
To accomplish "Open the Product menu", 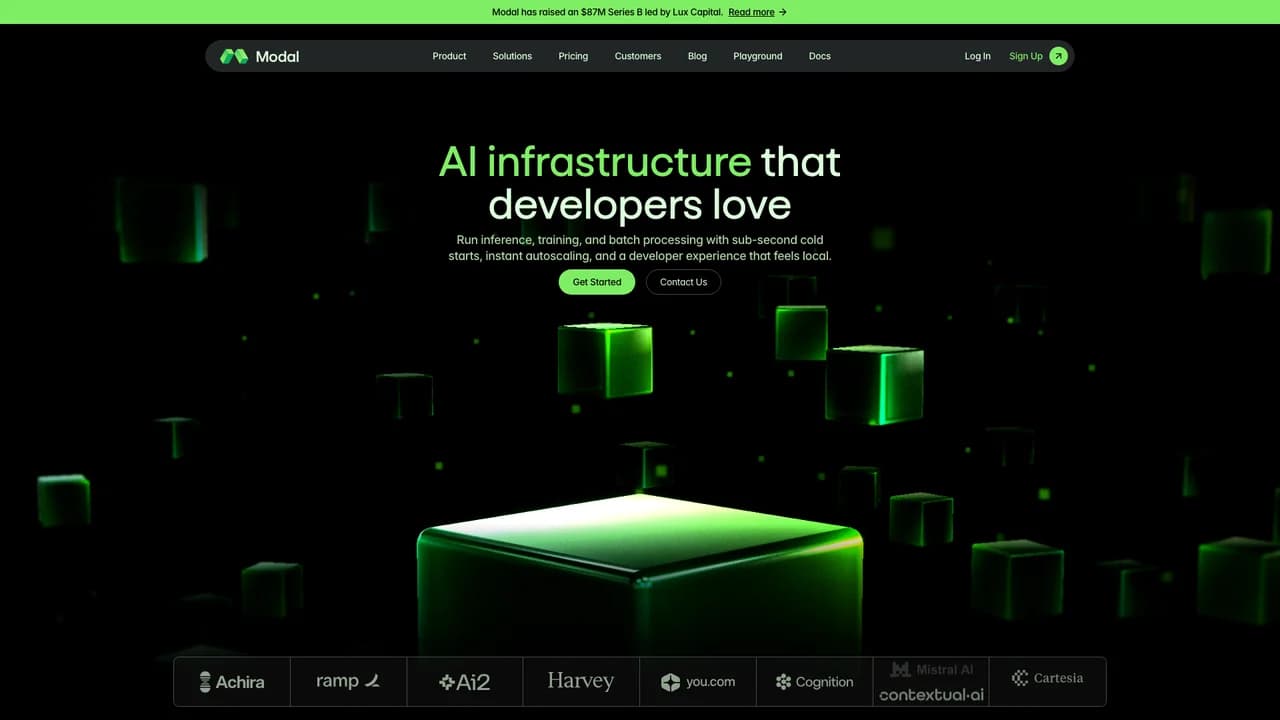I will click(449, 56).
